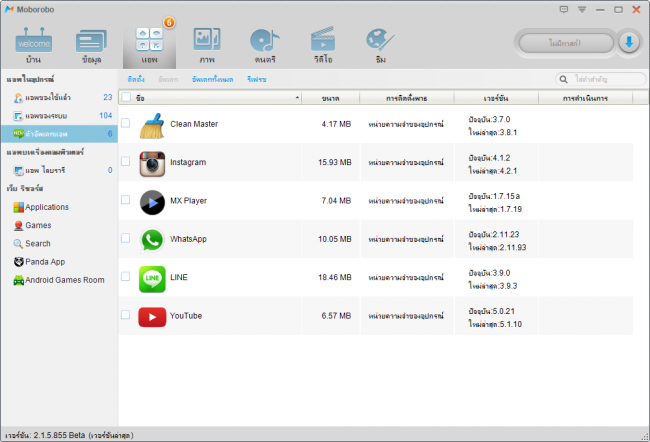Open the Images tab icon

click(x=207, y=40)
